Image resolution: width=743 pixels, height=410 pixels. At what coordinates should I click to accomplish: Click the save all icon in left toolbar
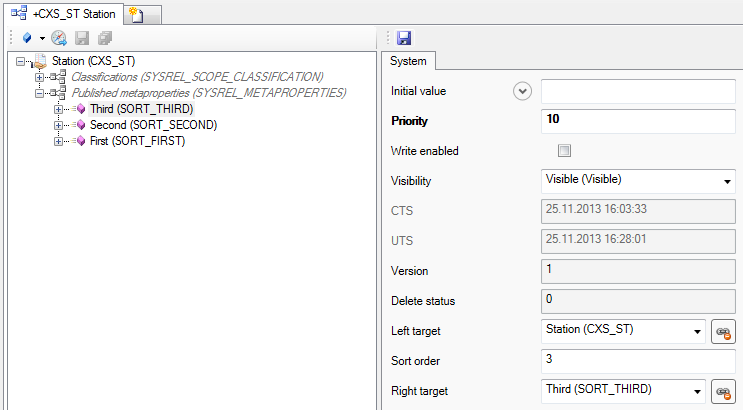click(x=105, y=38)
